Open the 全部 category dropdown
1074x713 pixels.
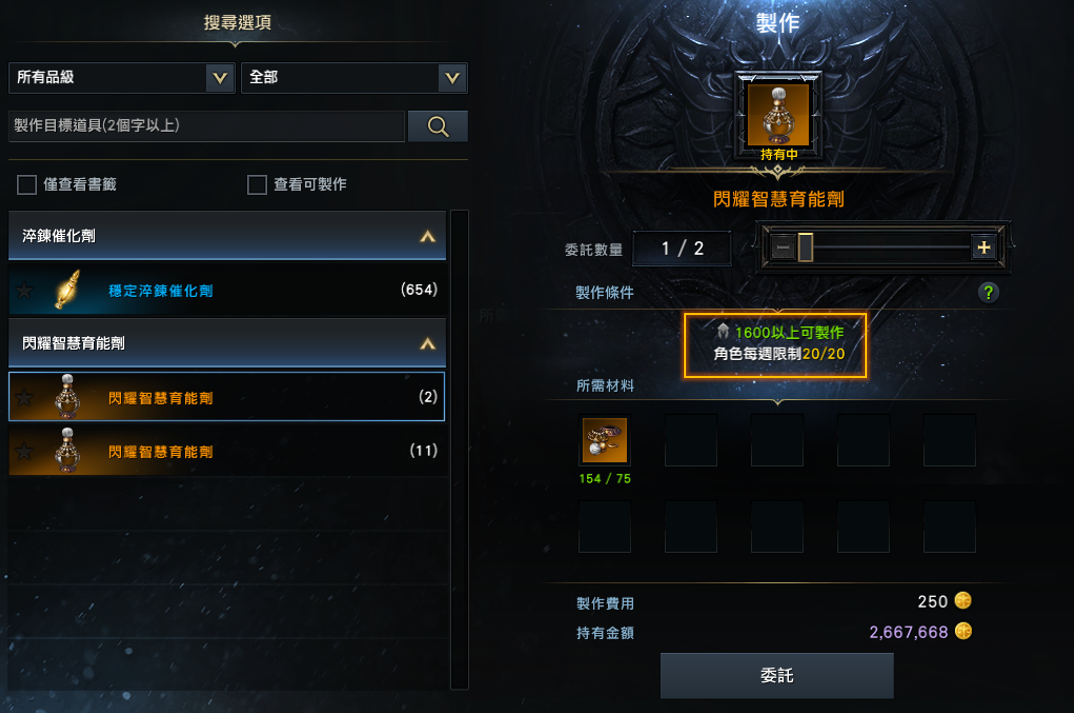coord(354,77)
